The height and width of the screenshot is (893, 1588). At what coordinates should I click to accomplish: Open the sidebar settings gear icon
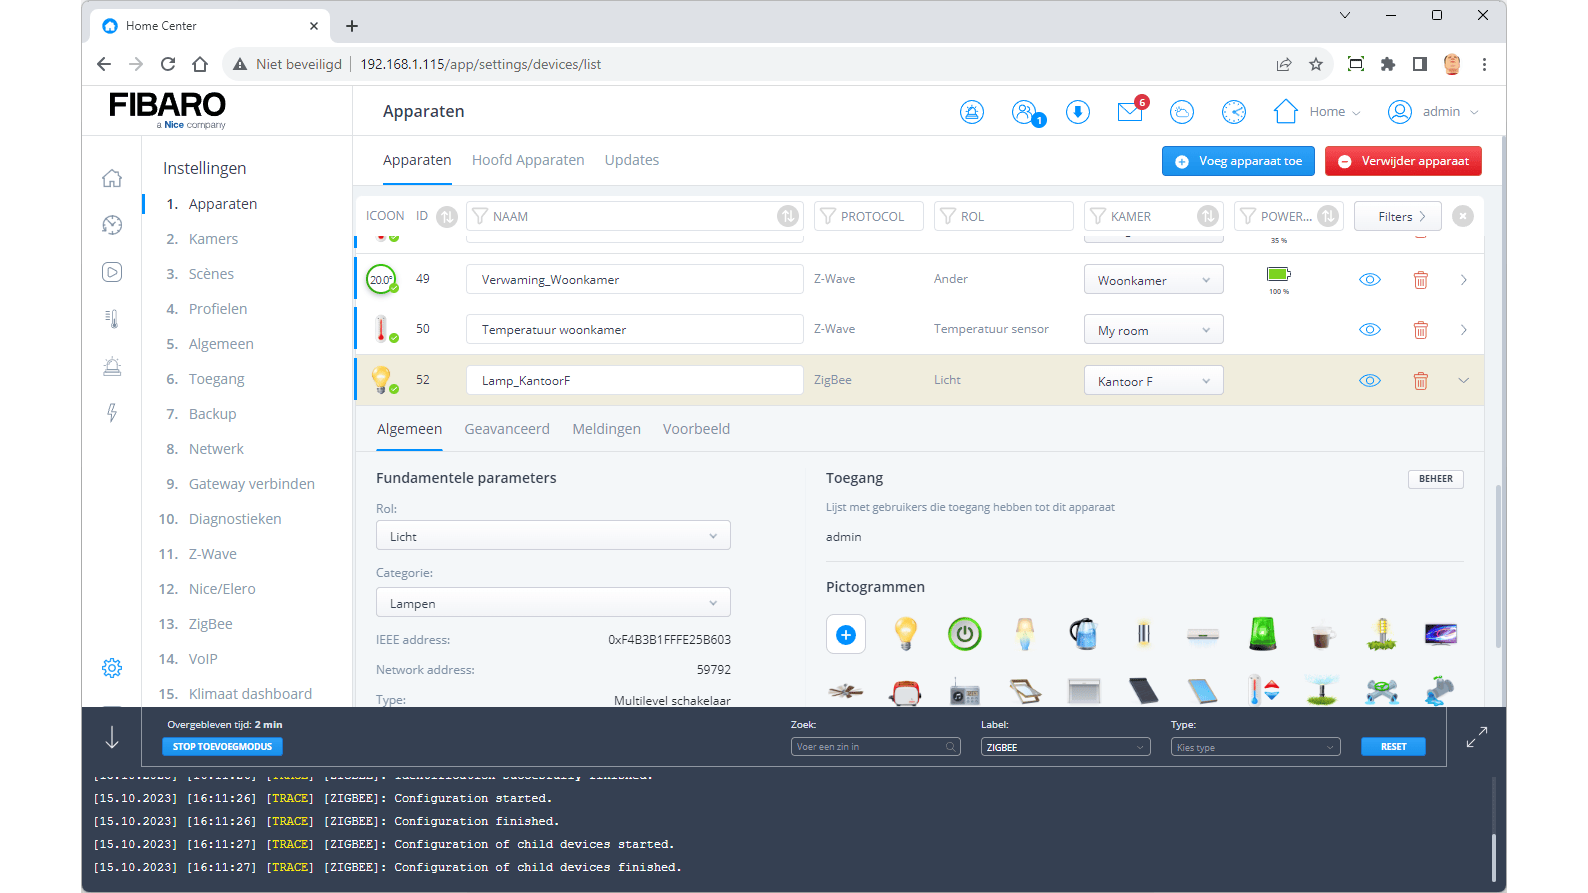[112, 668]
